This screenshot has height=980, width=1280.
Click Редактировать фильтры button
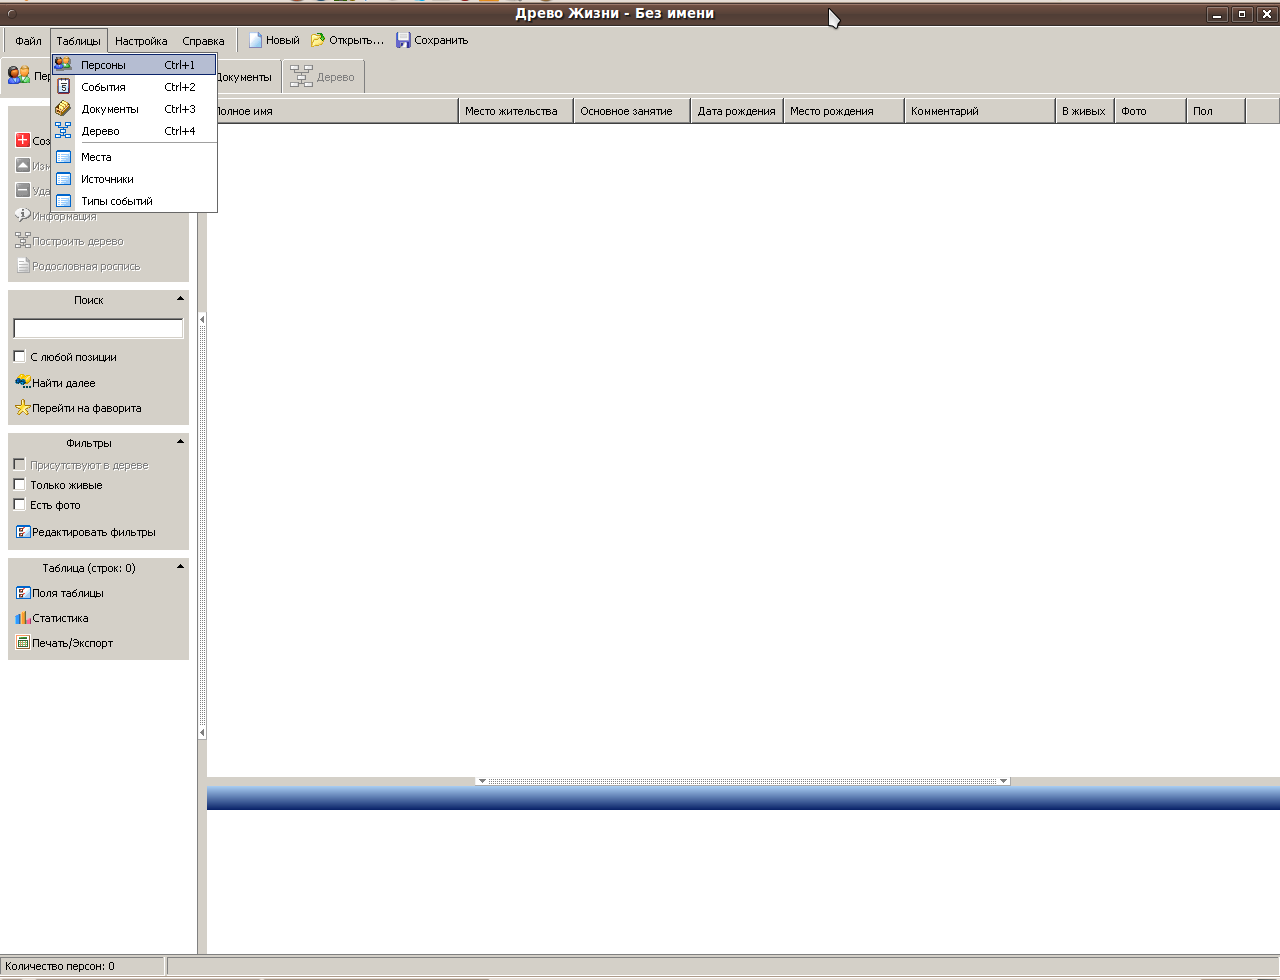86,532
